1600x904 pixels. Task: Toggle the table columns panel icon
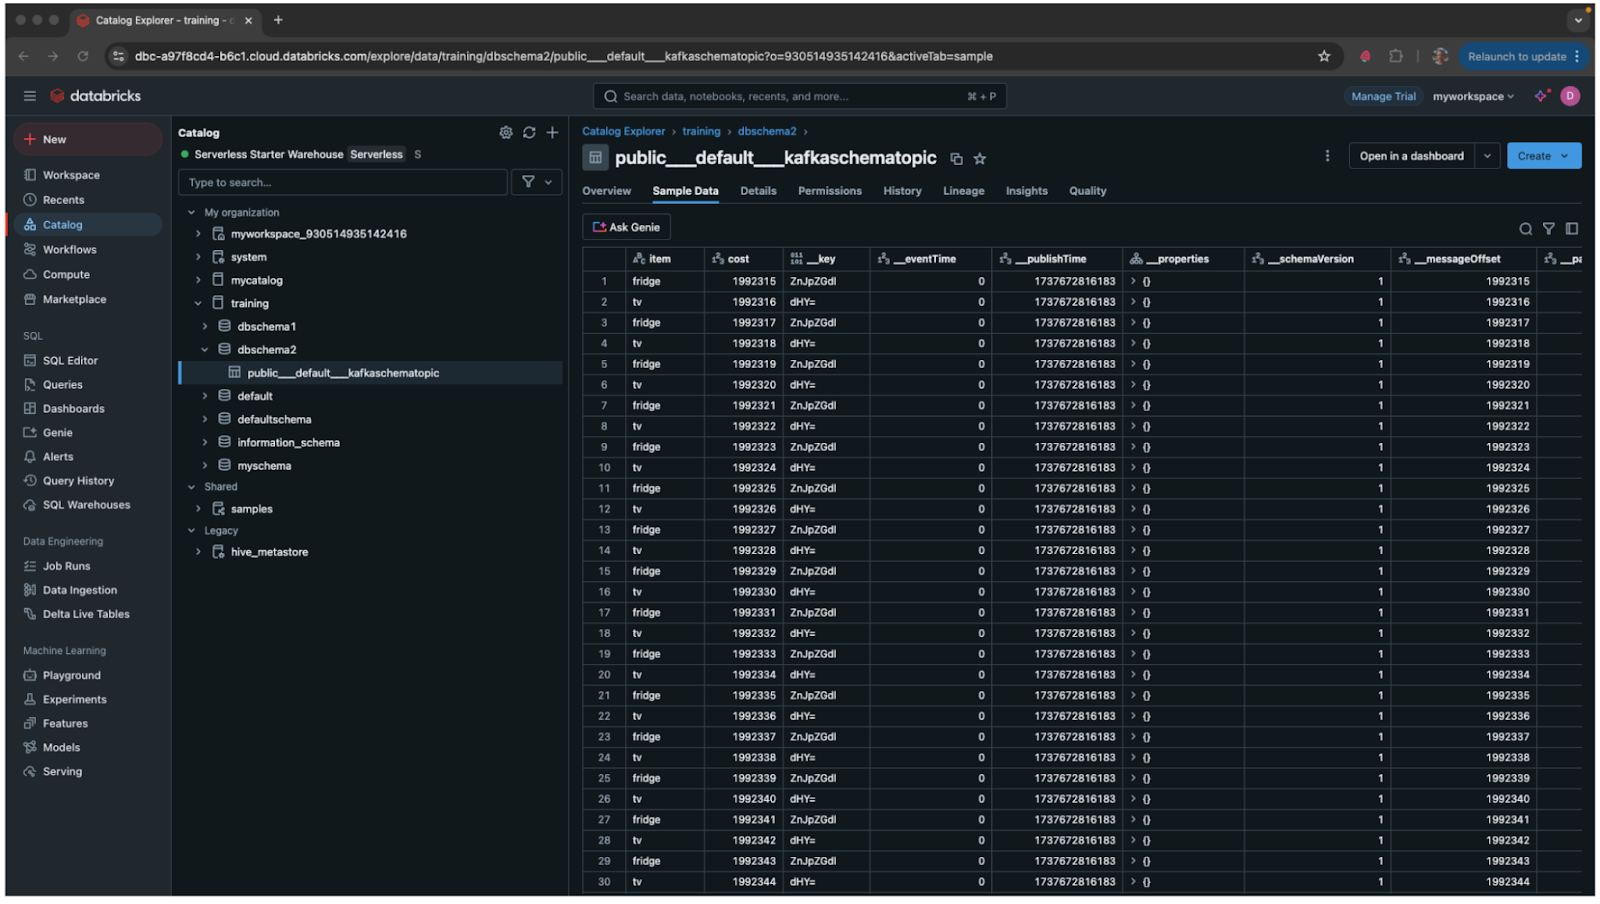1571,229
